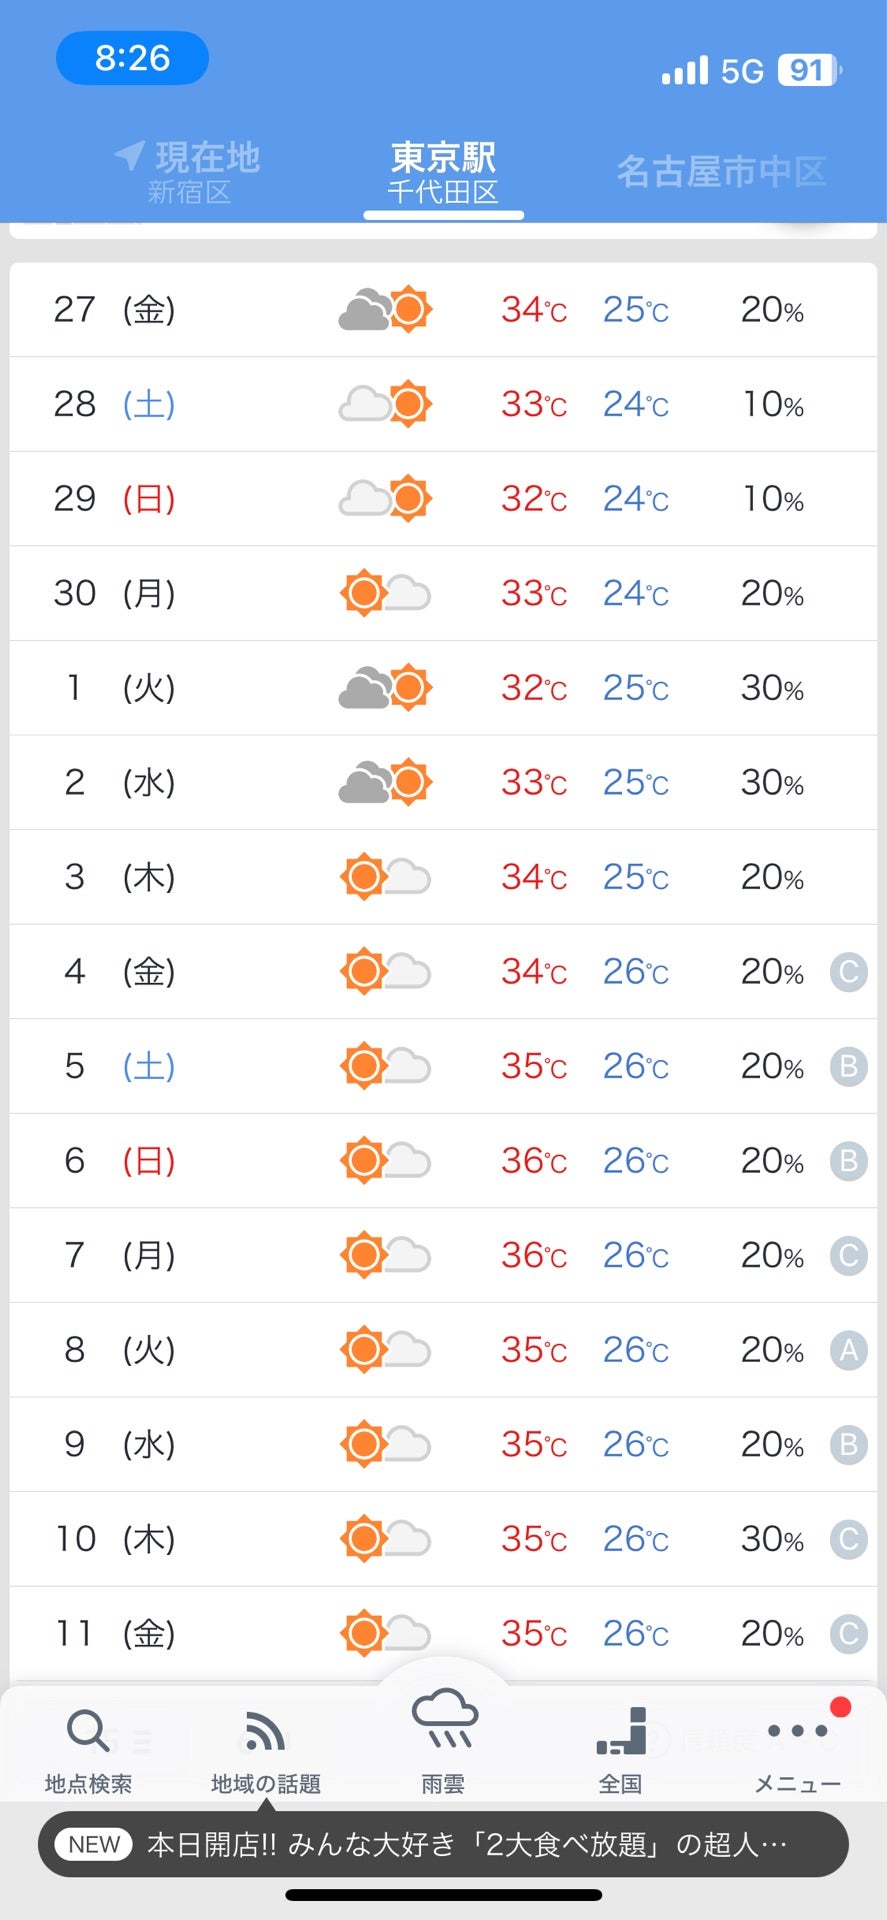Viewport: 887px width, 1920px height.
Task: Select the 6 (日) forecast row
Action: 443,1160
